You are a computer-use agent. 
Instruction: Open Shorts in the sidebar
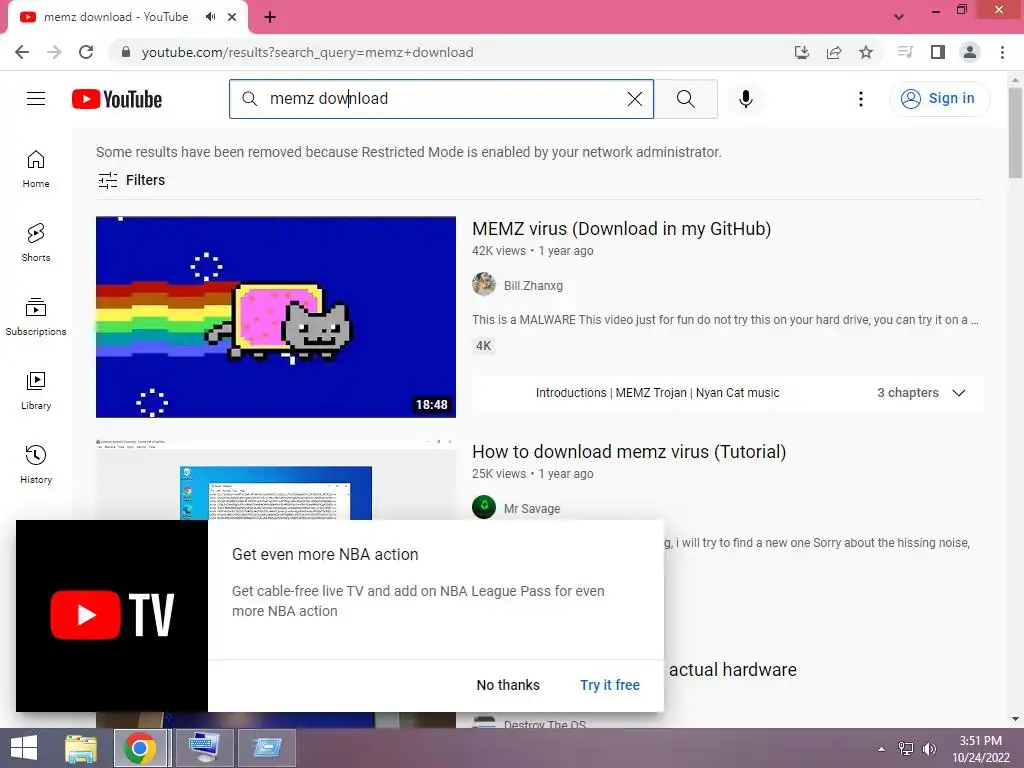[x=36, y=242]
